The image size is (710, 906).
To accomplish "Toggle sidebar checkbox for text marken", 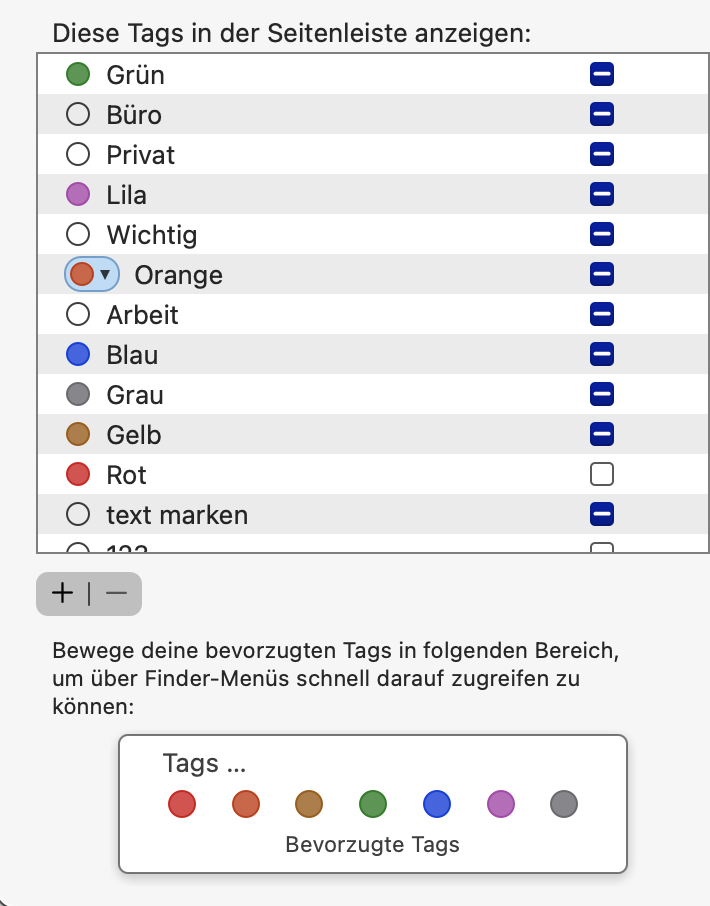I will pyautogui.click(x=602, y=515).
